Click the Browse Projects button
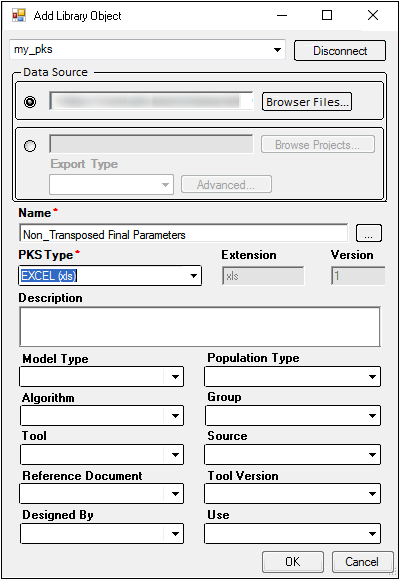400x580 pixels. 317,145
